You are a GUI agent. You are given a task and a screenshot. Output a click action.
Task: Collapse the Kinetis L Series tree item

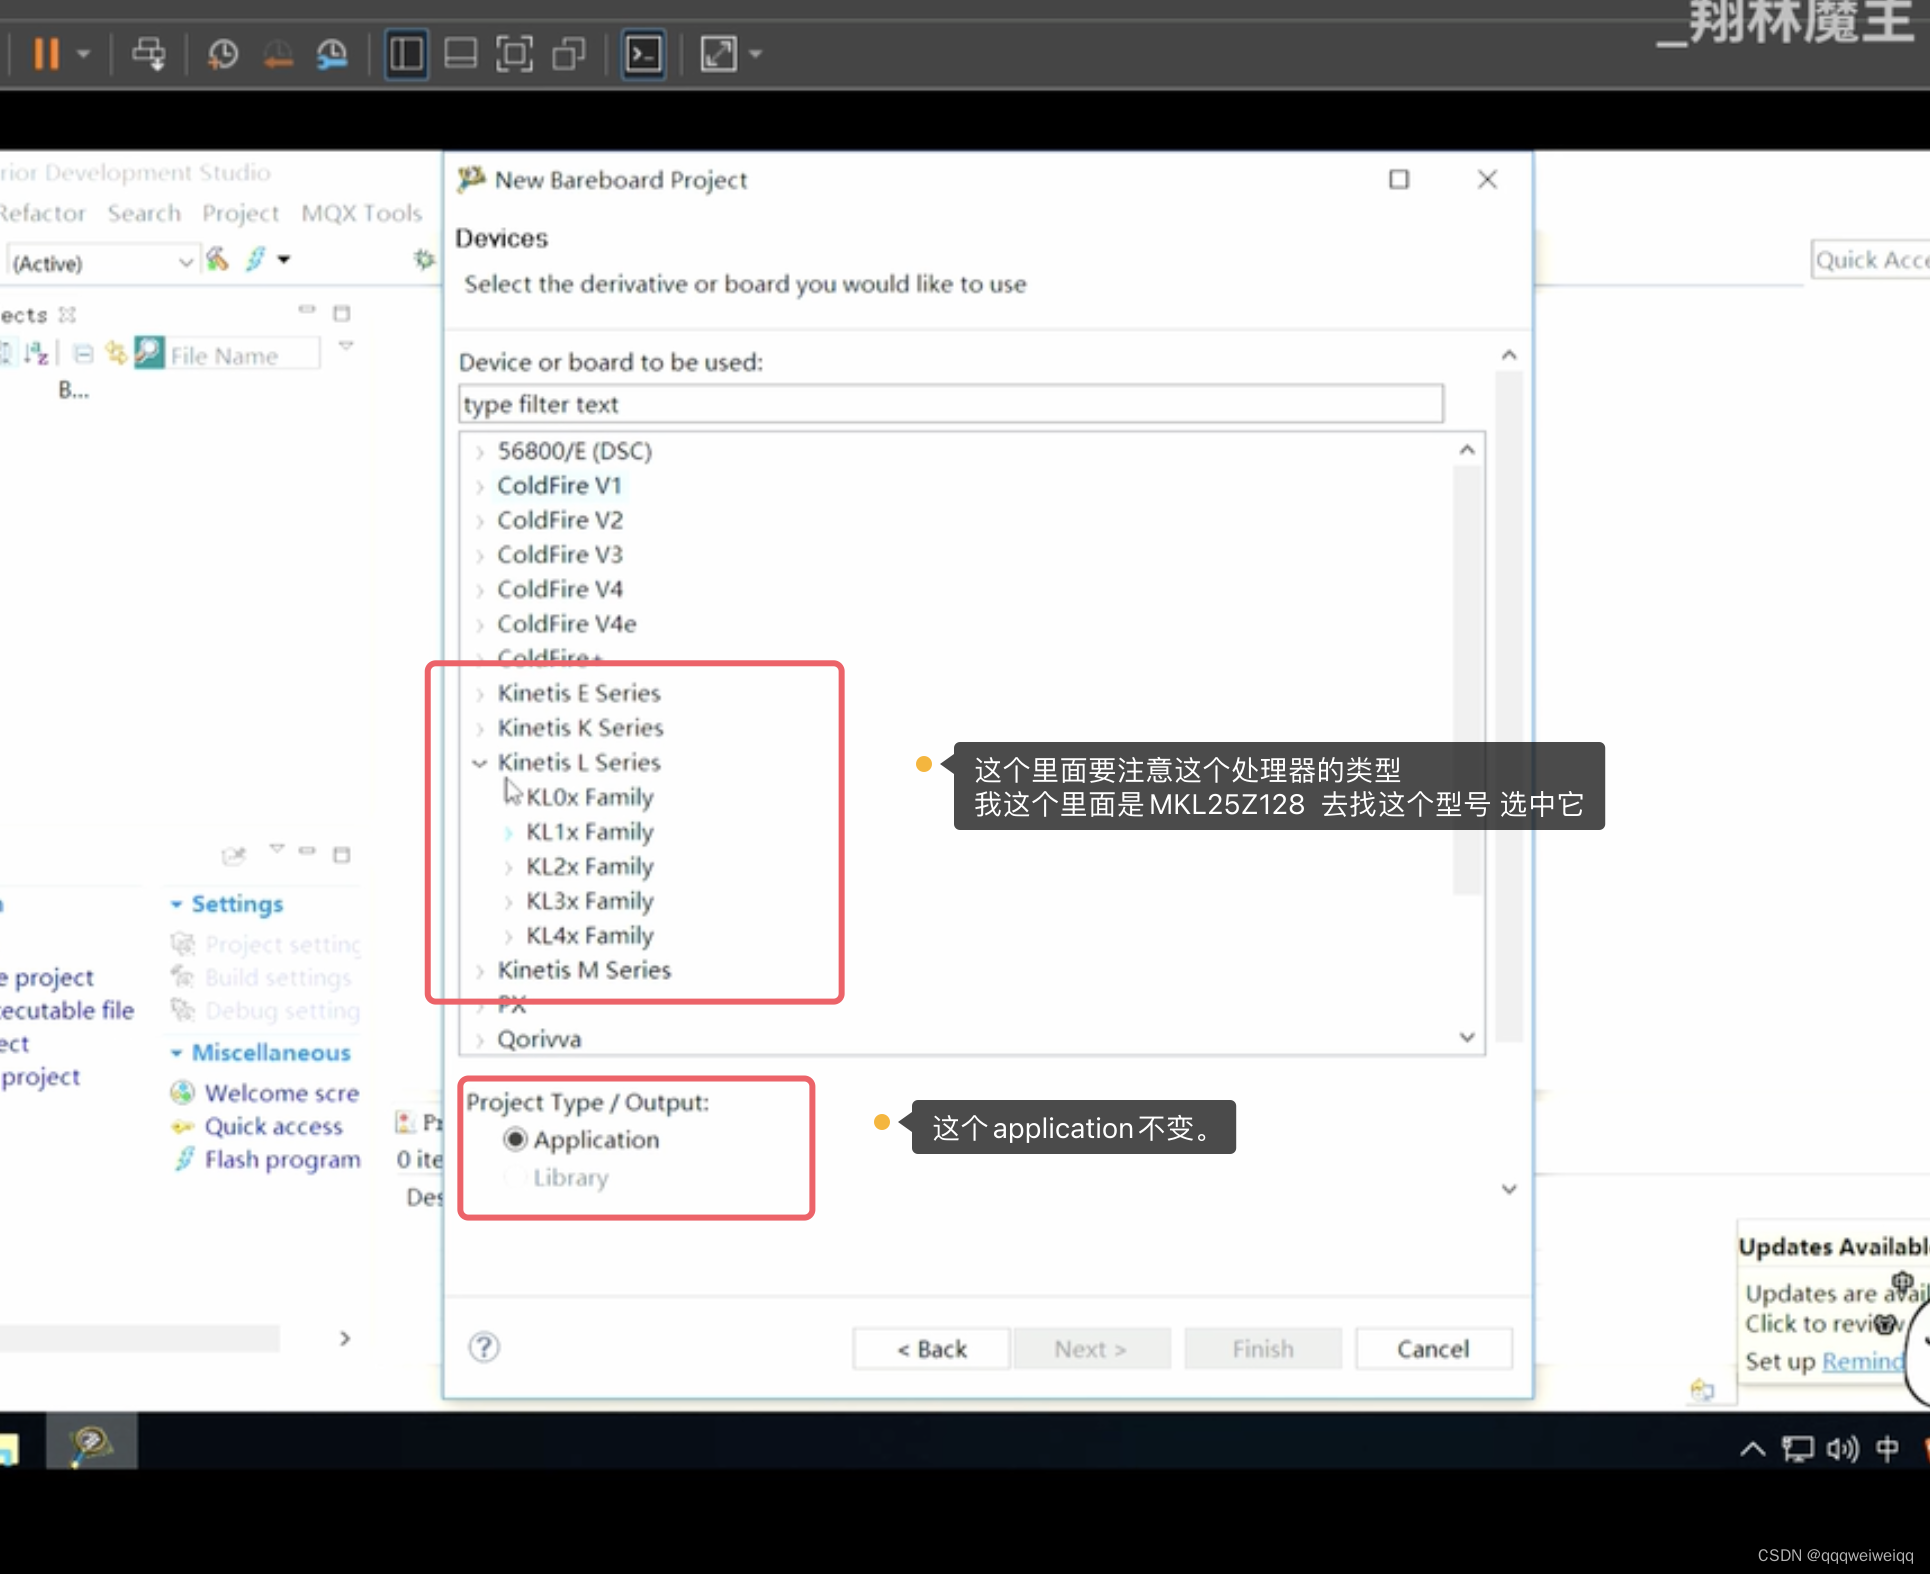(x=480, y=762)
